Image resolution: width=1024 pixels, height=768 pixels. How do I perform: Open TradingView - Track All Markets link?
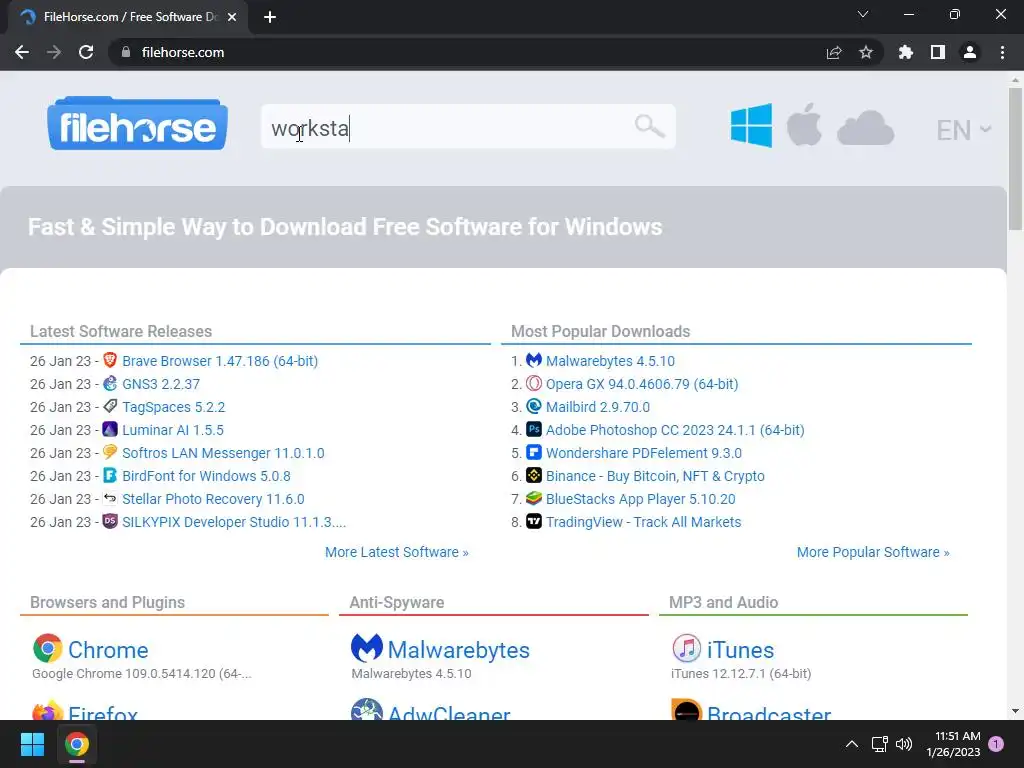[x=643, y=522]
